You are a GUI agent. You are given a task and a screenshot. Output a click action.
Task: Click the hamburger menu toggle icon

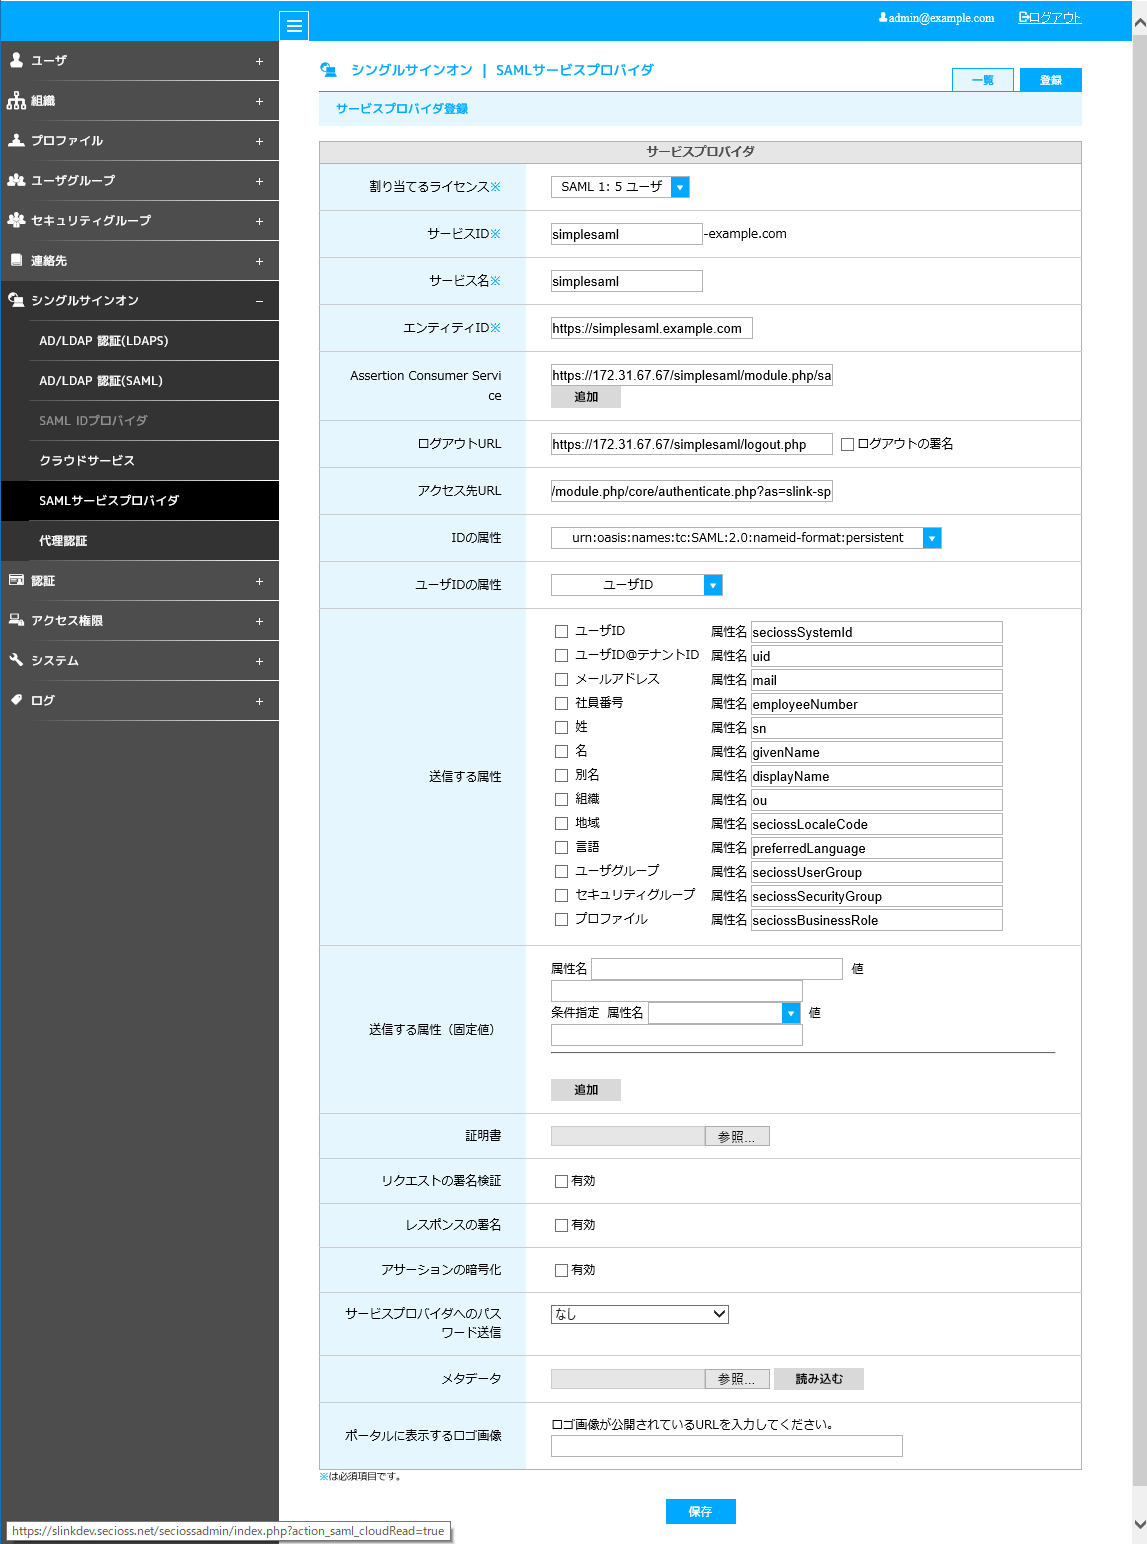(294, 26)
